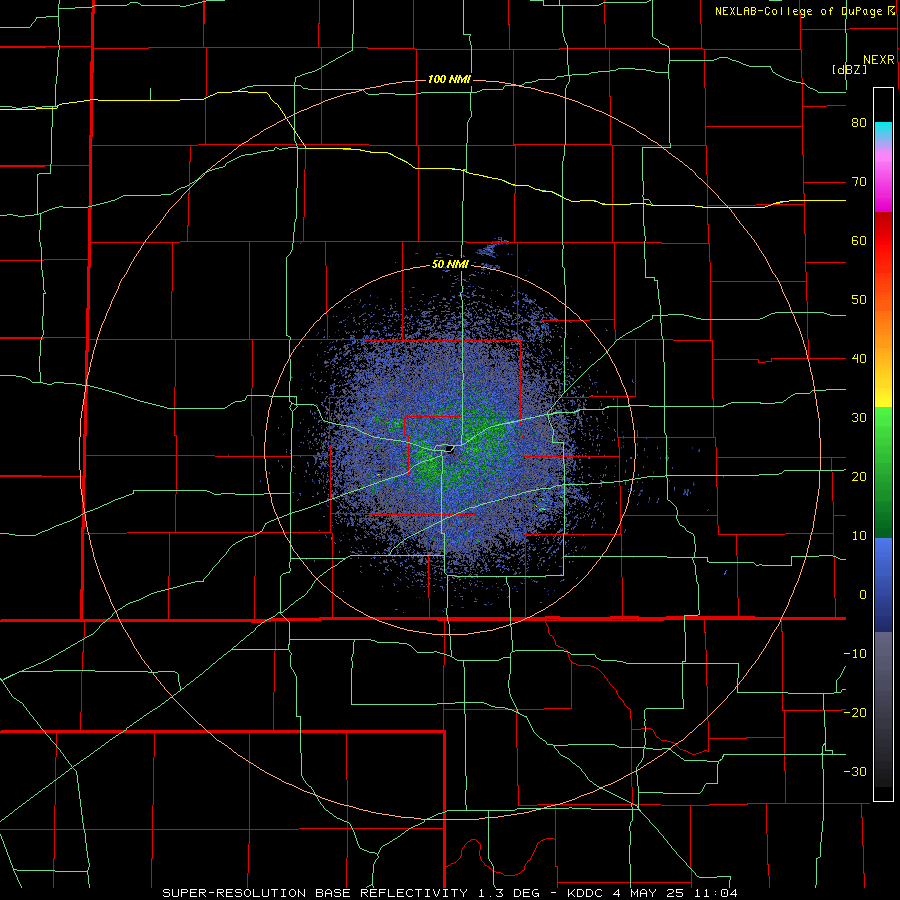
Task: Click the KDDC radar site marker at center
Action: tap(449, 448)
